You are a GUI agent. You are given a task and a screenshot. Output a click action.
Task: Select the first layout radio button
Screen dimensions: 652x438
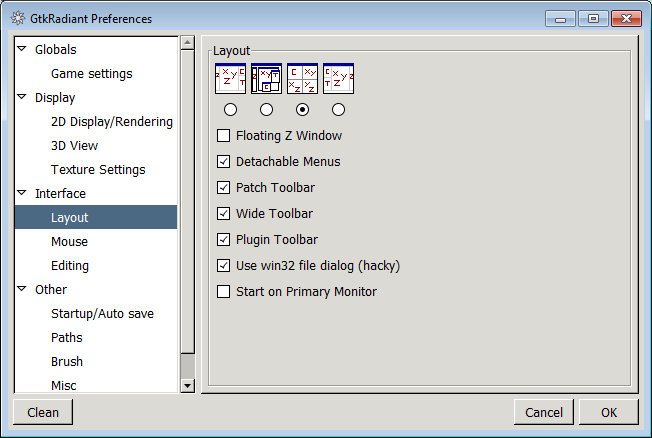(230, 109)
